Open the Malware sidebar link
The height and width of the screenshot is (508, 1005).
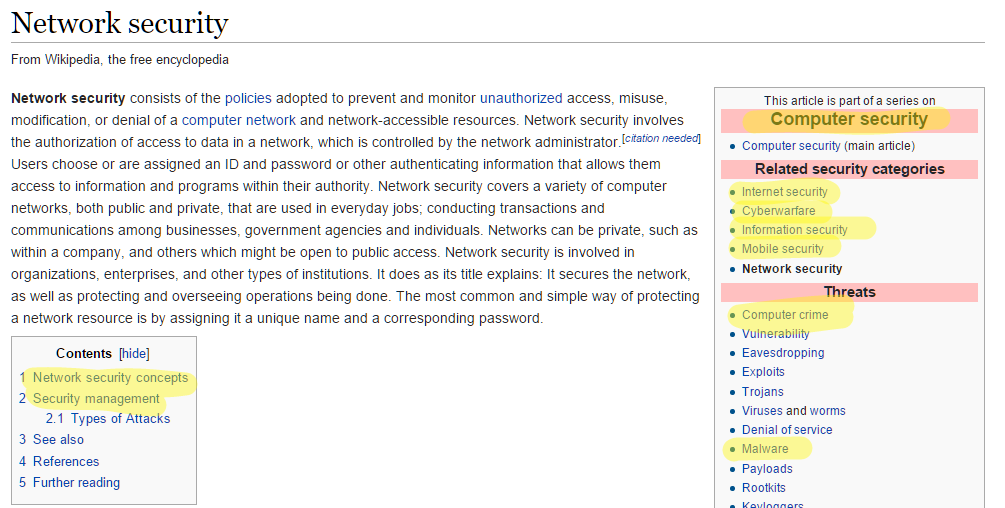pyautogui.click(x=765, y=449)
